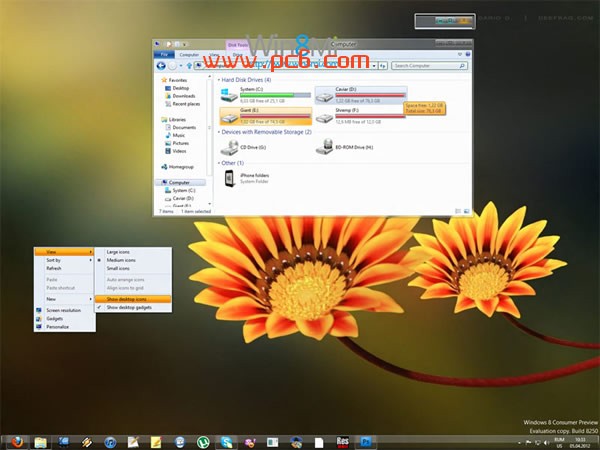Choose Personalize in the context menu
Image resolution: width=600 pixels, height=450 pixels.
click(64, 327)
